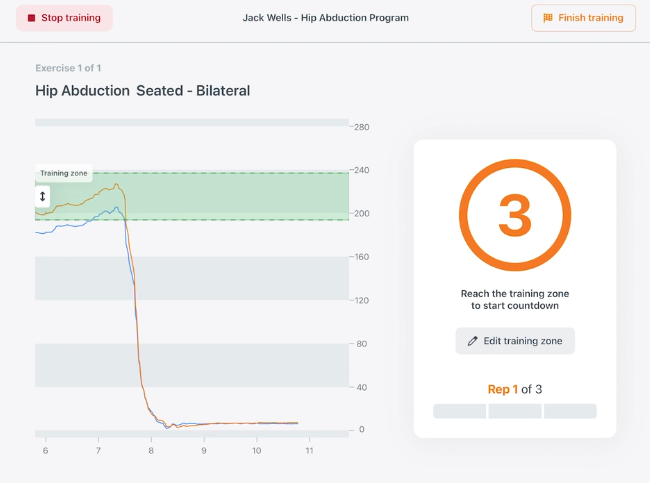Viewport: 650px width, 483px height.
Task: Click the 'Hip Abduction Seated - Bilateral' heading
Action: pyautogui.click(x=142, y=91)
